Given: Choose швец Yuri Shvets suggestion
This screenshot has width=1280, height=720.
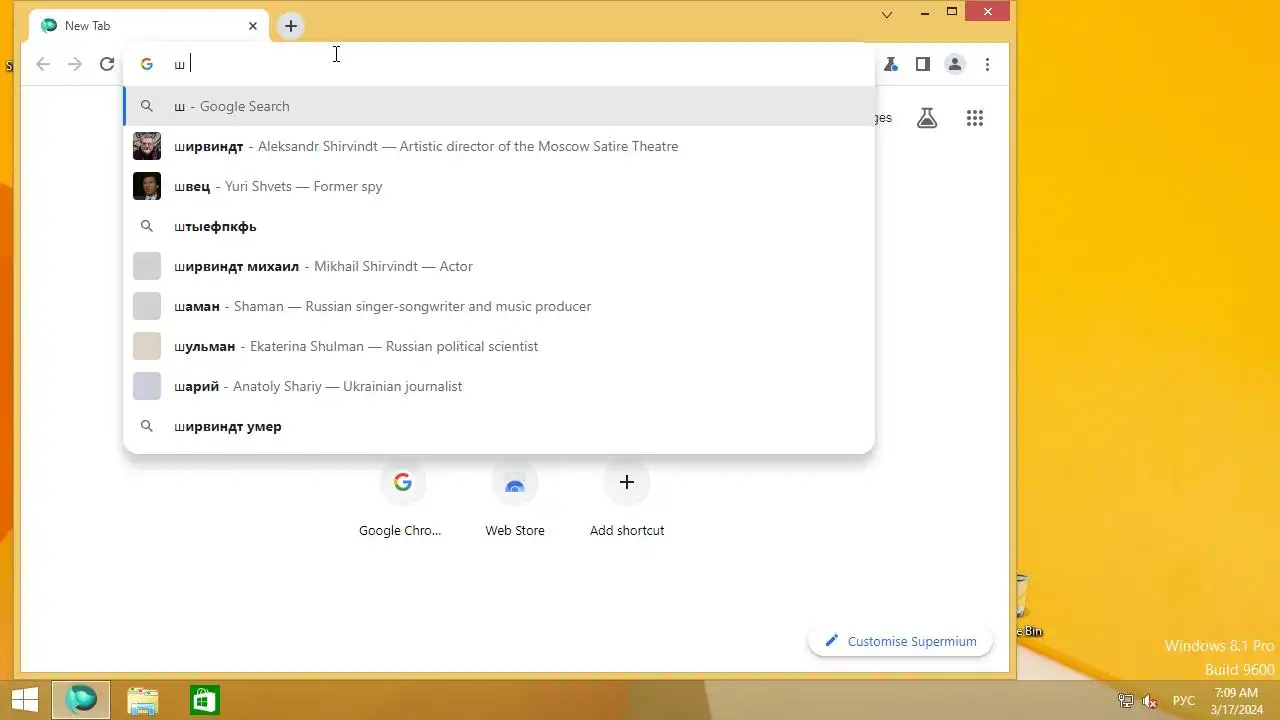Looking at the screenshot, I should [x=499, y=186].
